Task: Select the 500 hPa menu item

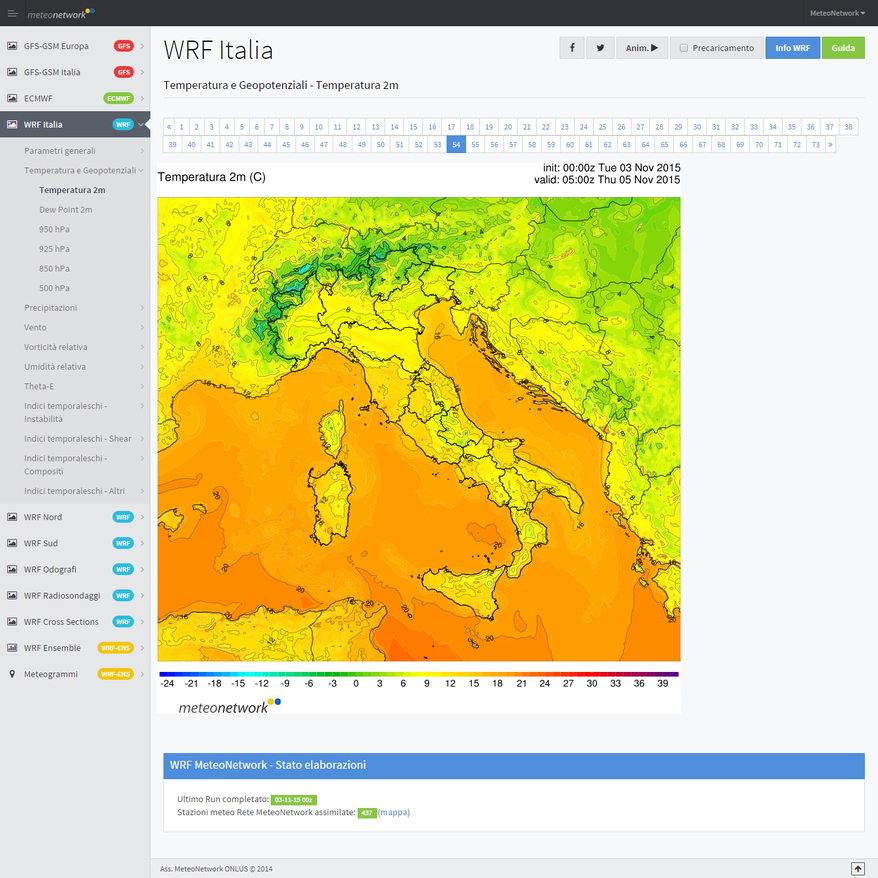Action: pos(54,288)
